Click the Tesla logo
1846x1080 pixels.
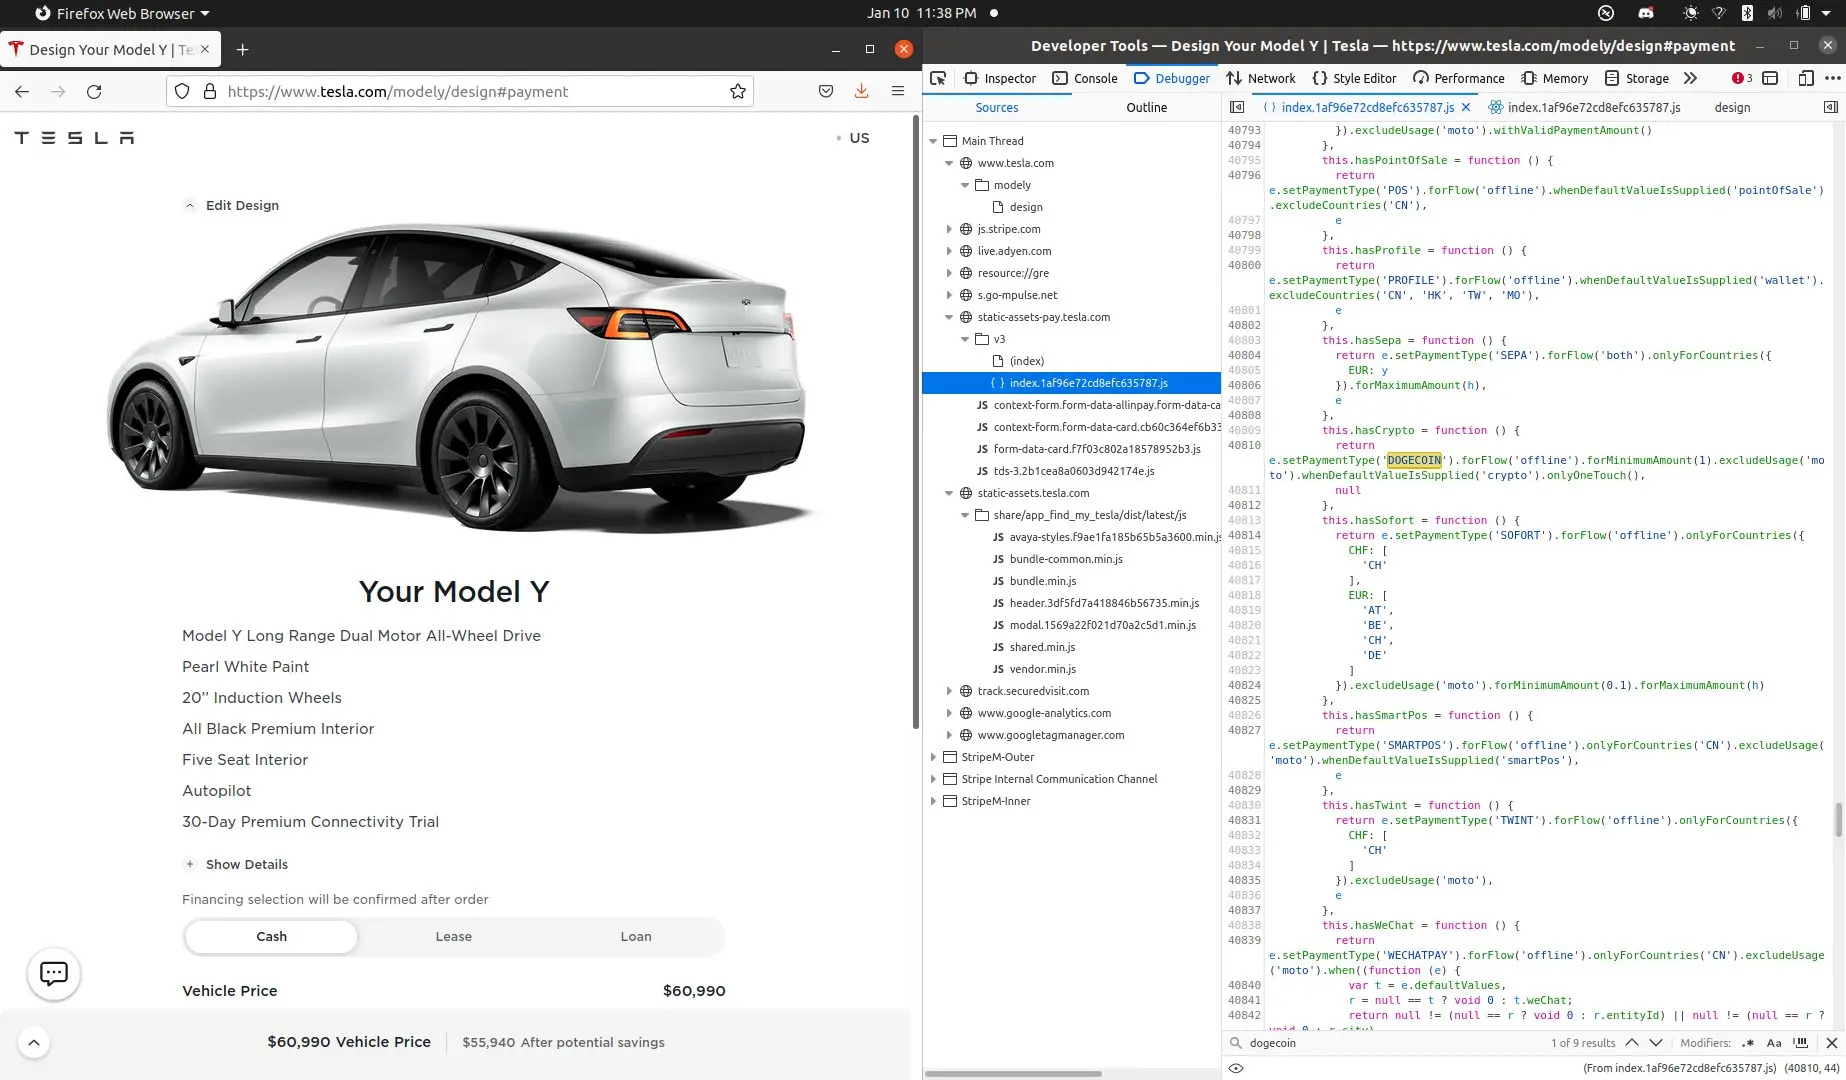74,138
